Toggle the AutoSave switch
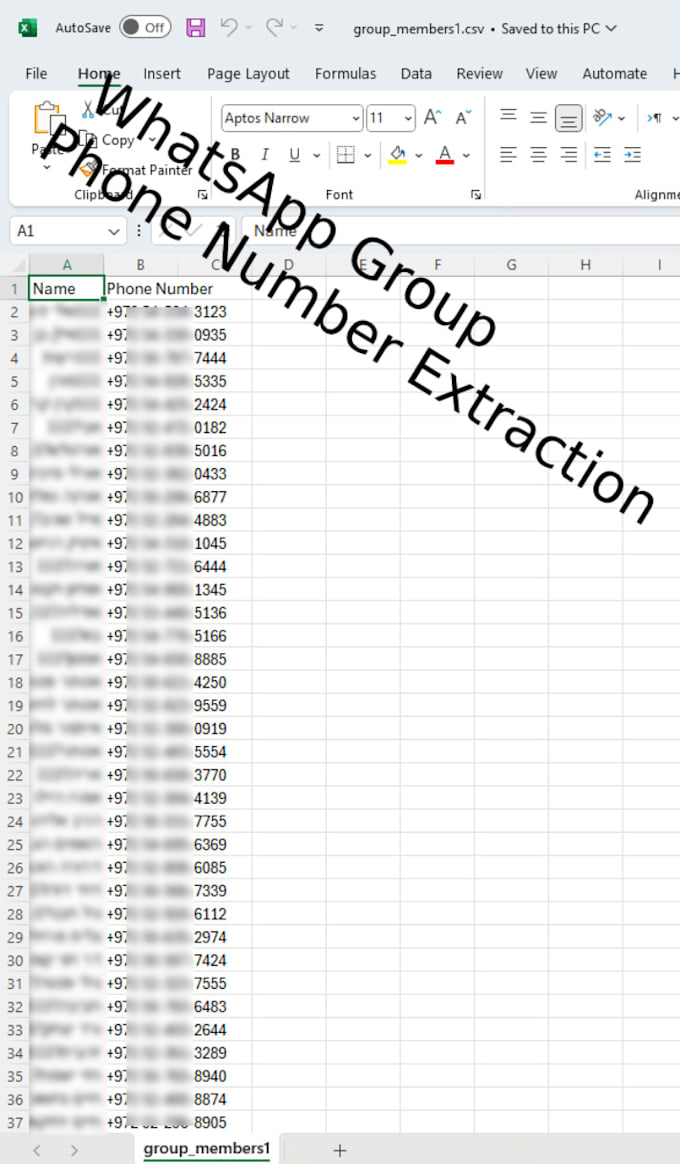The image size is (680, 1164). coord(146,27)
